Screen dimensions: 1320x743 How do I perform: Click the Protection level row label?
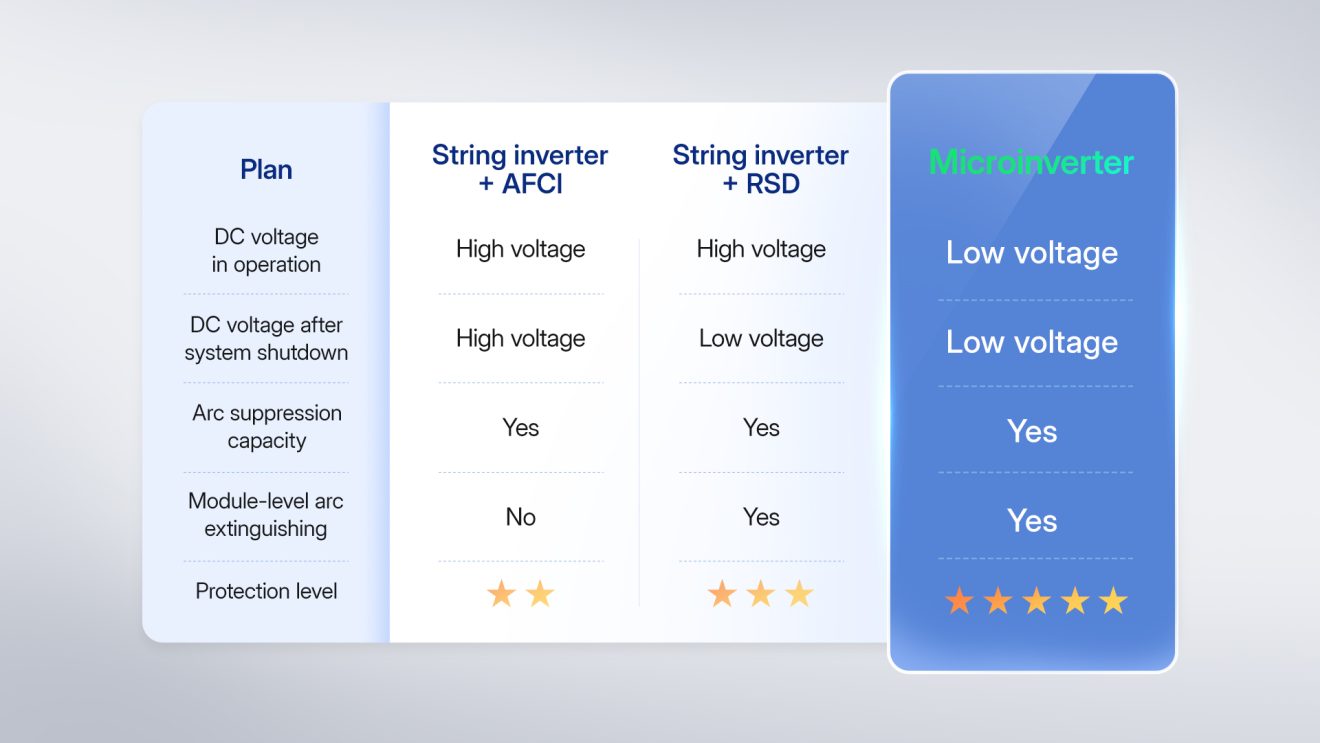(x=266, y=591)
